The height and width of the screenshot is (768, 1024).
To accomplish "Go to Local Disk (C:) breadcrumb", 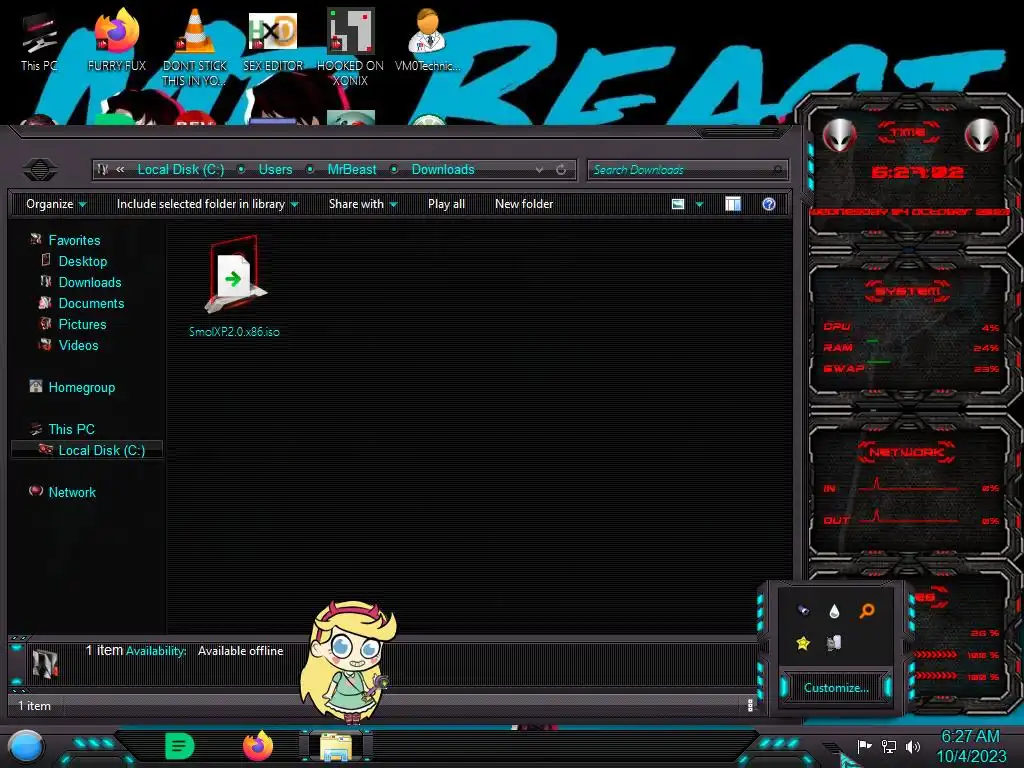I will point(181,170).
